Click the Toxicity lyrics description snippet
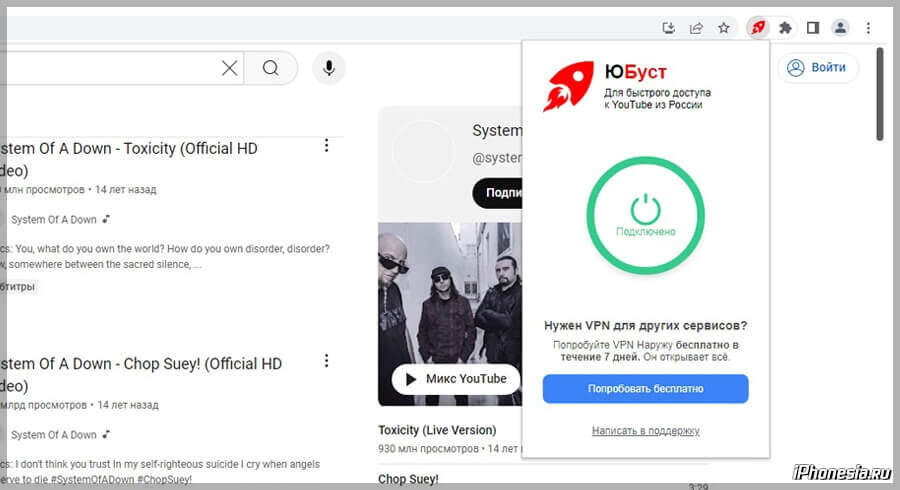Image resolution: width=900 pixels, height=490 pixels. (165, 256)
